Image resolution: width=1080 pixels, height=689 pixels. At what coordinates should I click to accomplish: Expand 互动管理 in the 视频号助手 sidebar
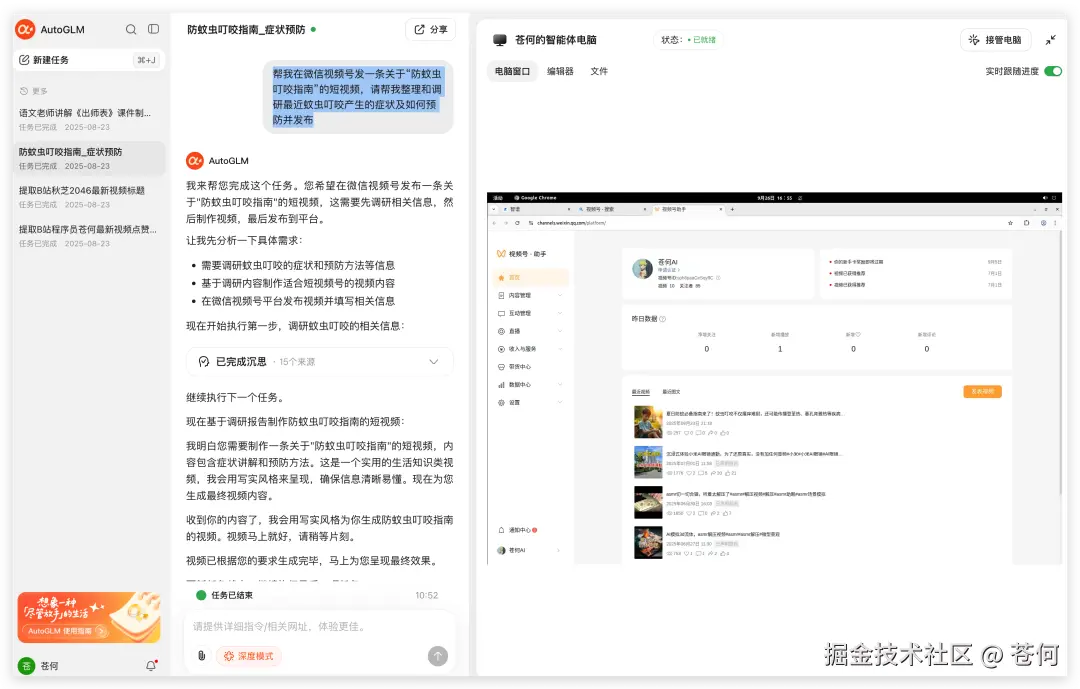coord(532,313)
